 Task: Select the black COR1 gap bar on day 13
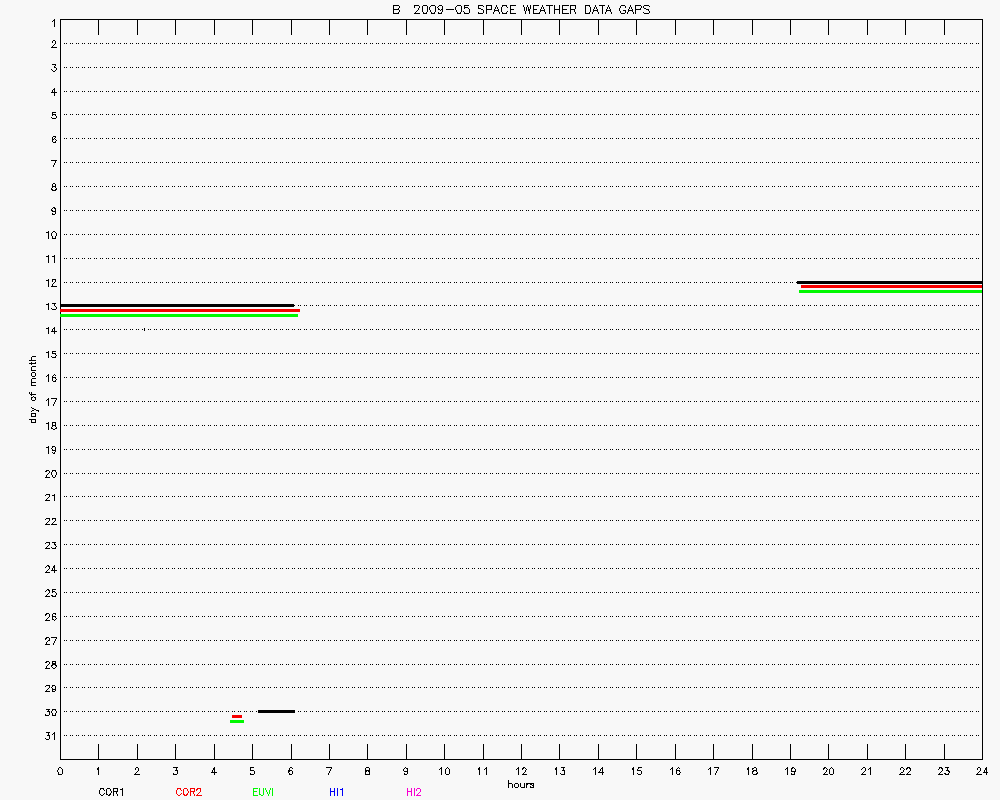(177, 305)
